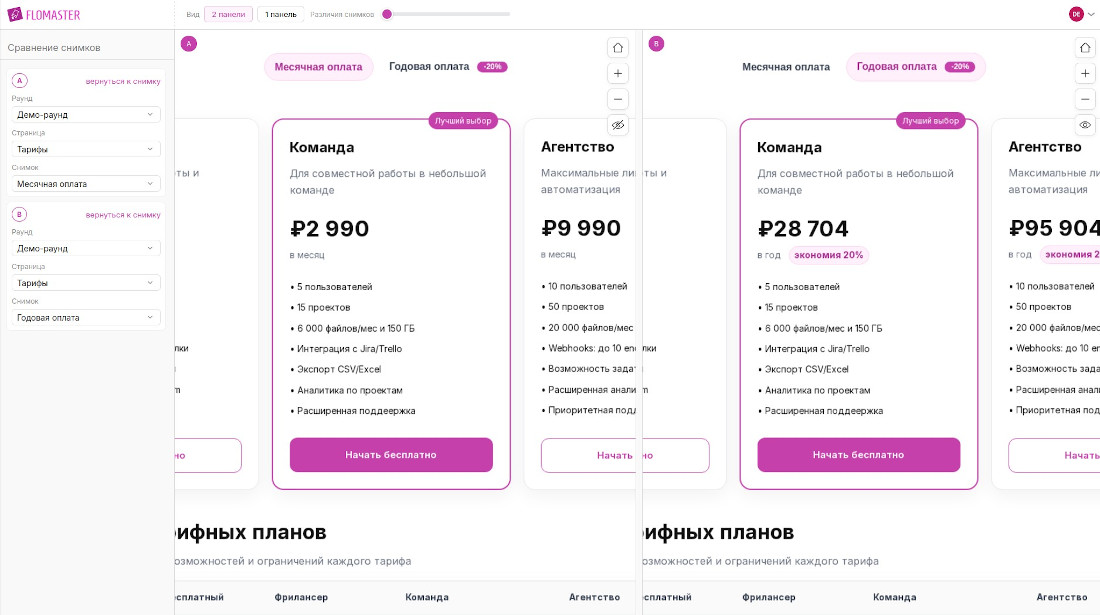1100x615 pixels.
Task: Click «Начать бесплатно» on Команда card in panel A
Action: click(391, 455)
